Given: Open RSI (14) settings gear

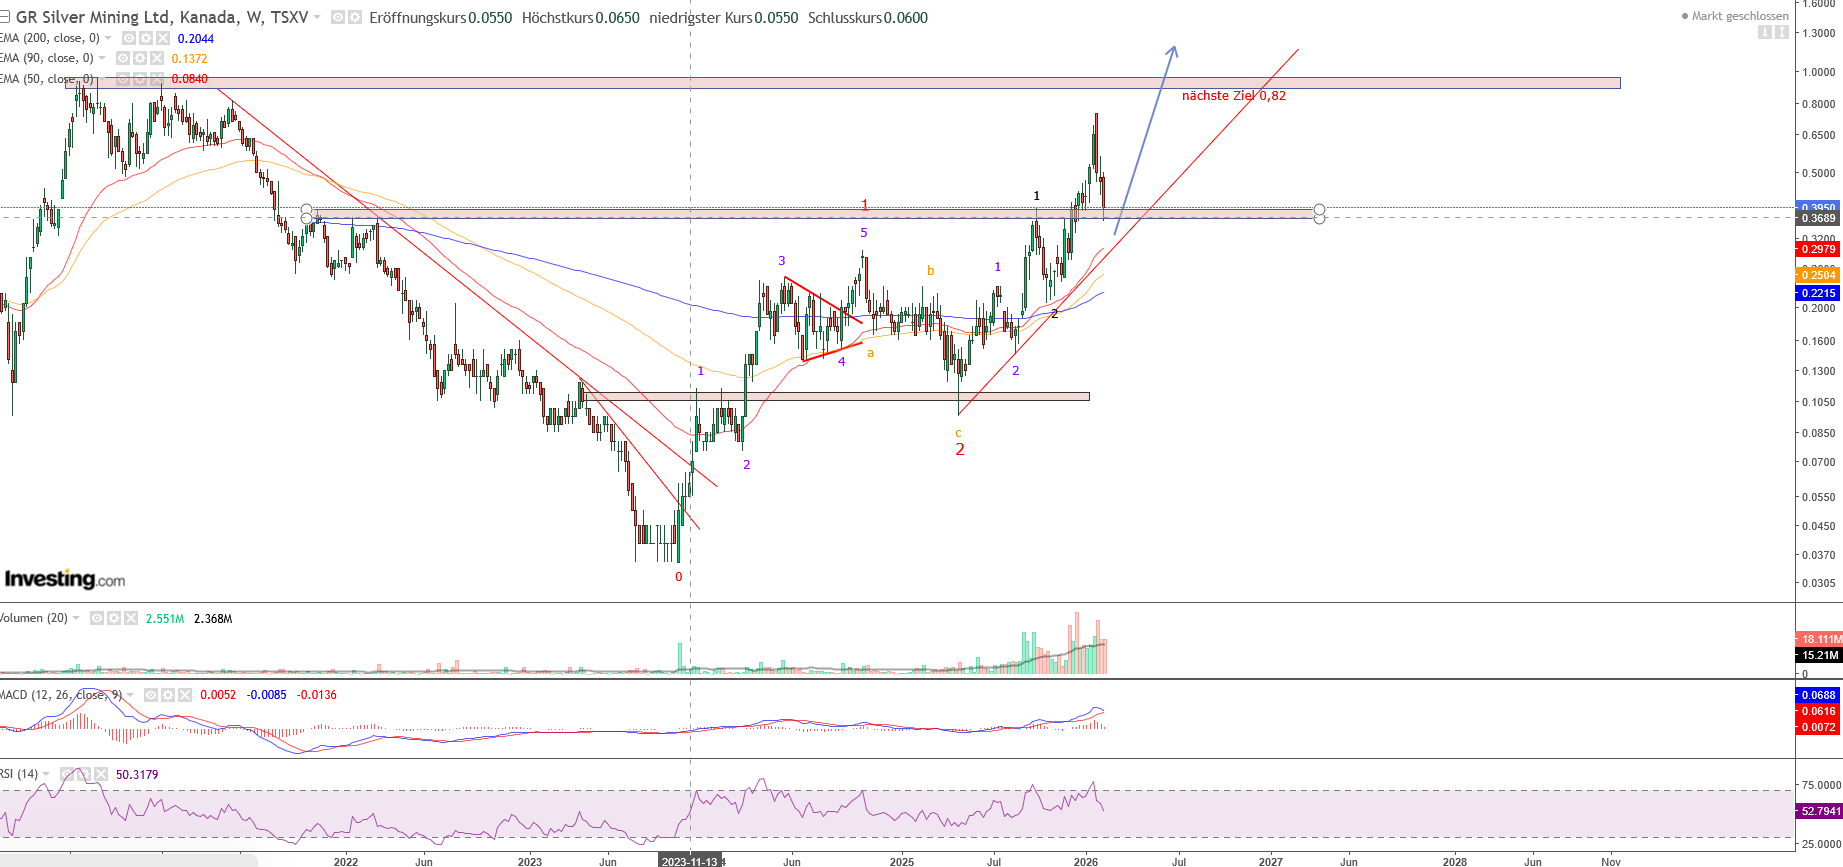Looking at the screenshot, I should click(84, 774).
